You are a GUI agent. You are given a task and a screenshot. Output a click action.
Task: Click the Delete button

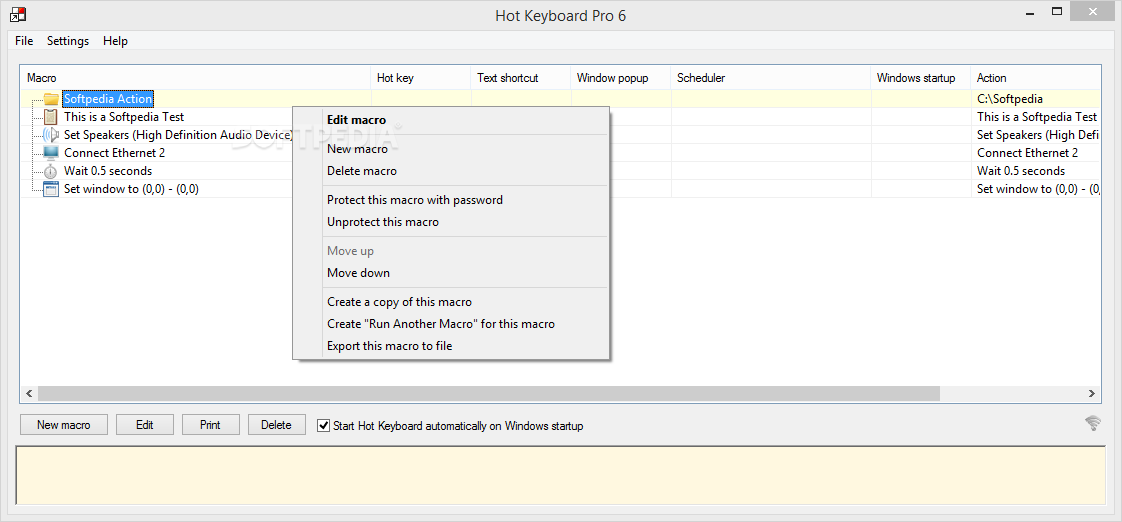point(276,425)
